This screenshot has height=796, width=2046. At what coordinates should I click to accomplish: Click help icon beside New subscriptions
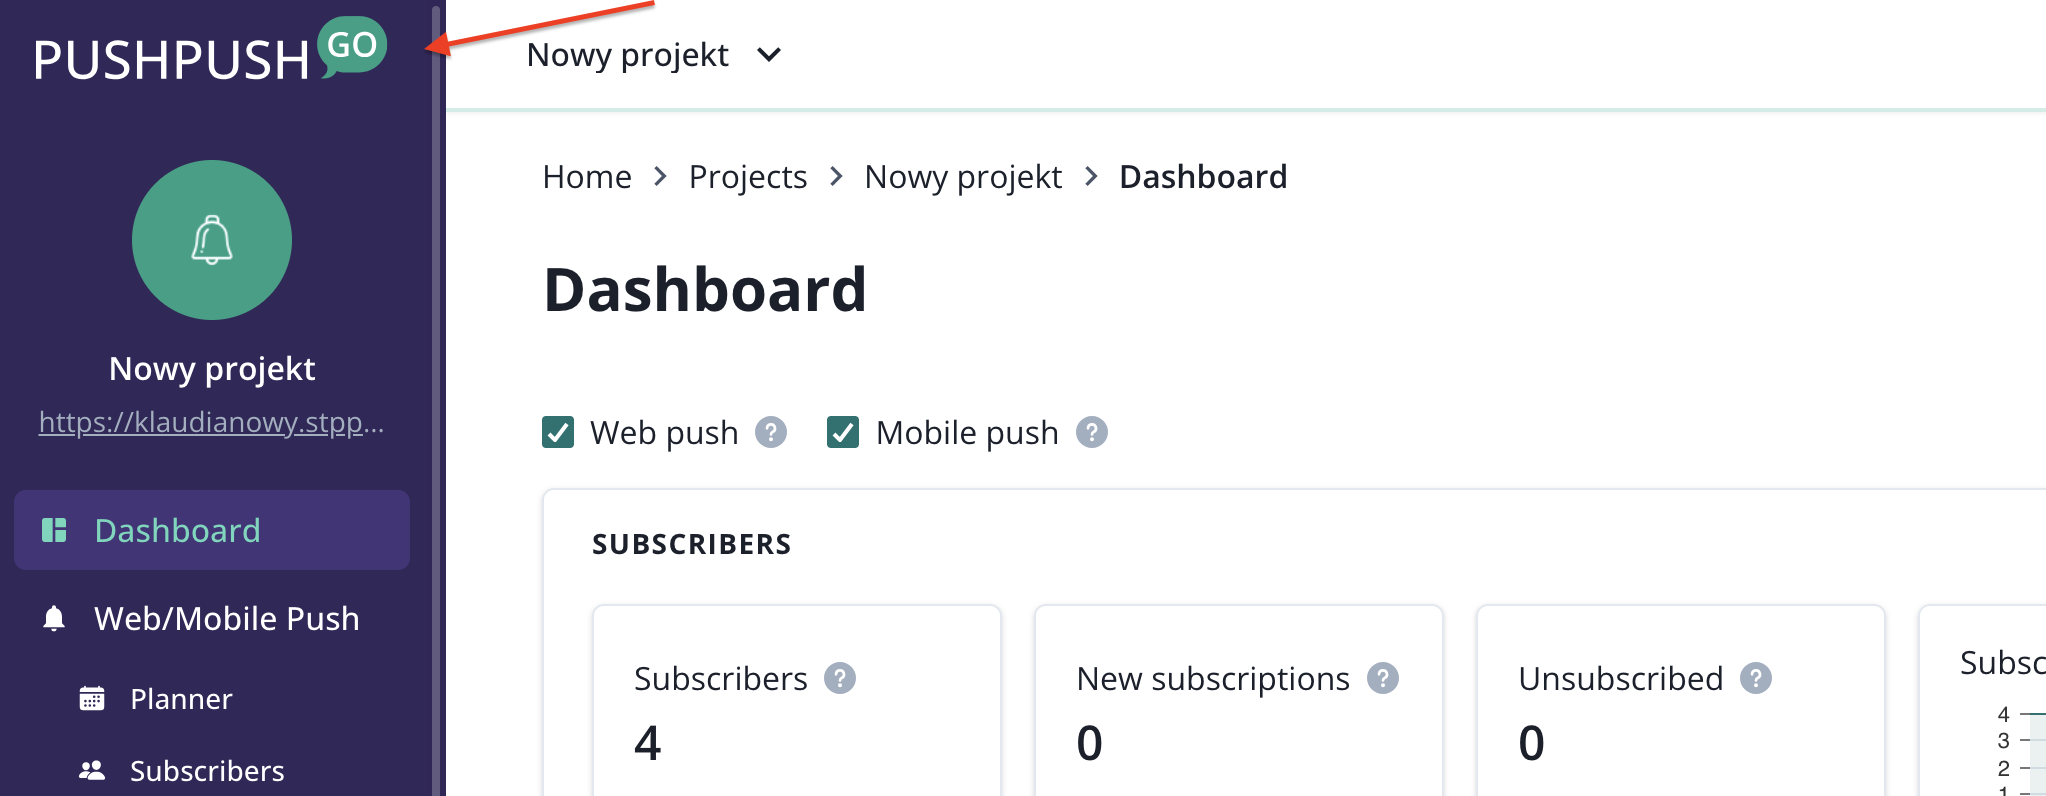point(1383,678)
